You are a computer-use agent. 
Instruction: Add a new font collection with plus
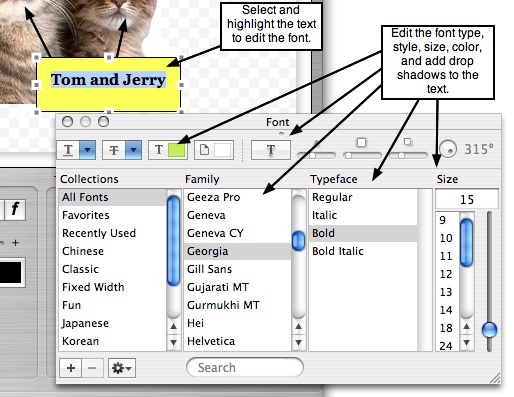[71, 368]
